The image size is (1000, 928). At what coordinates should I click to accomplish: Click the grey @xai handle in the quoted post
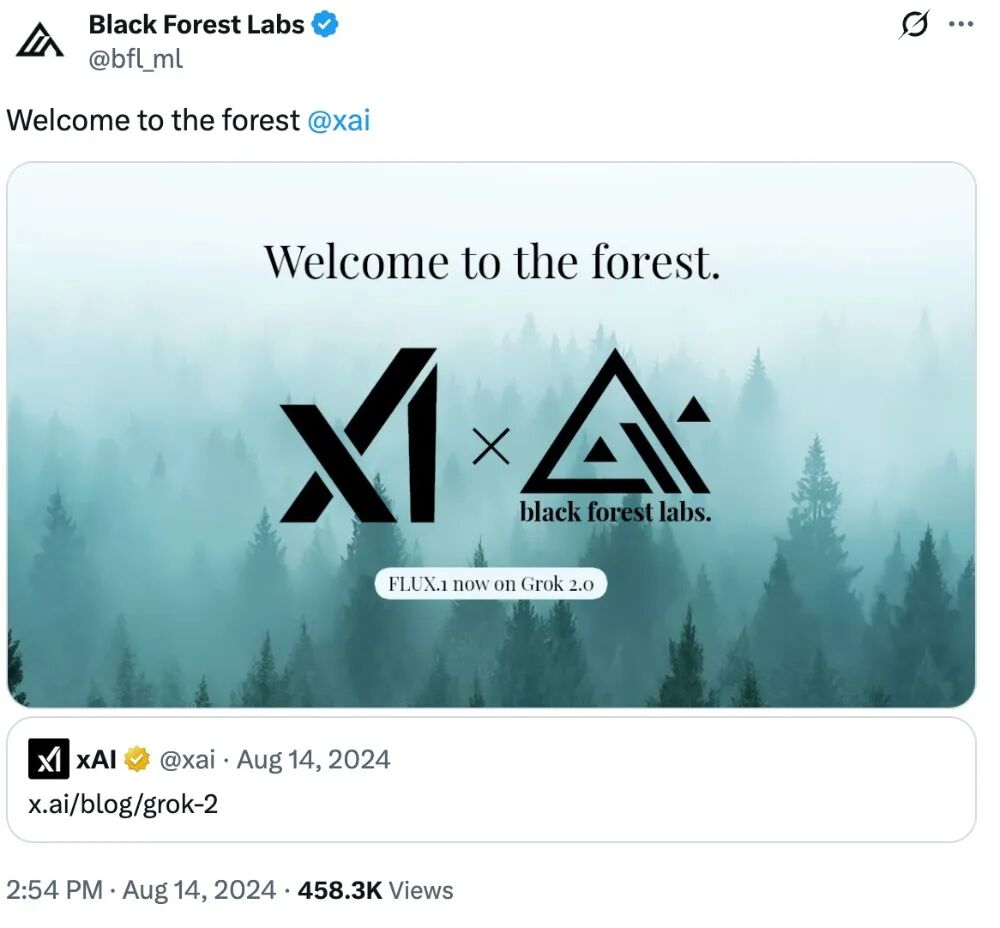pyautogui.click(x=187, y=760)
